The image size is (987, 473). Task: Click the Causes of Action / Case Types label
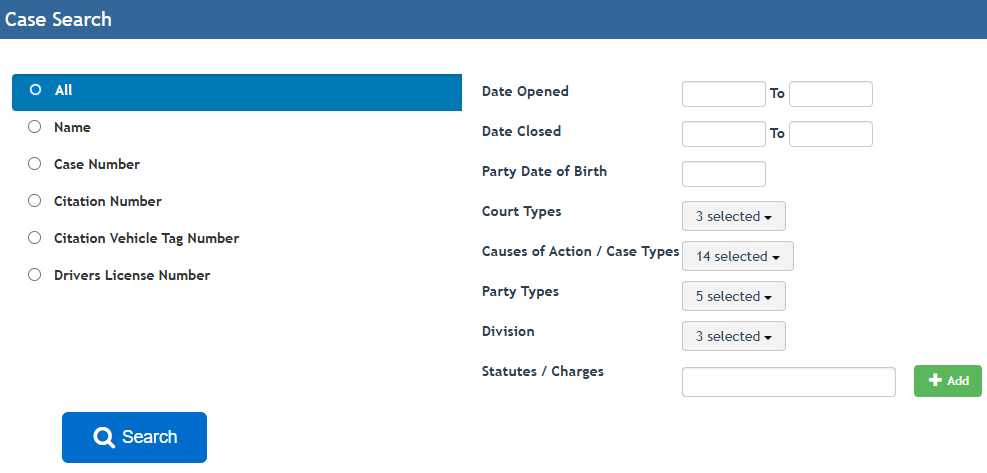click(x=580, y=252)
